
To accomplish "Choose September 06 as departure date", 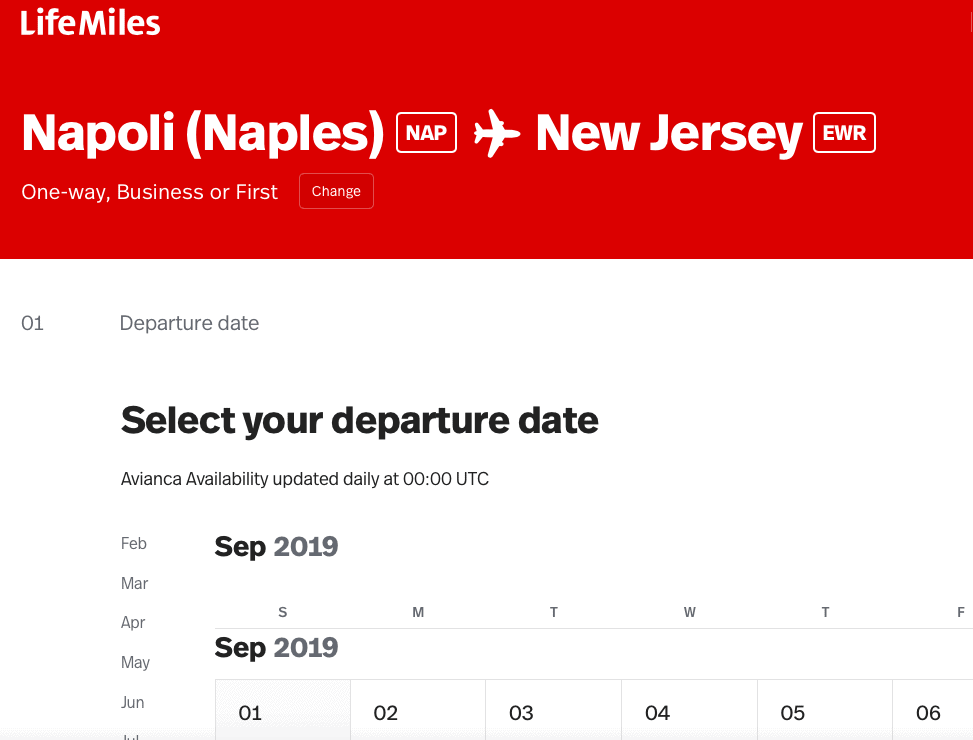I will tap(933, 710).
